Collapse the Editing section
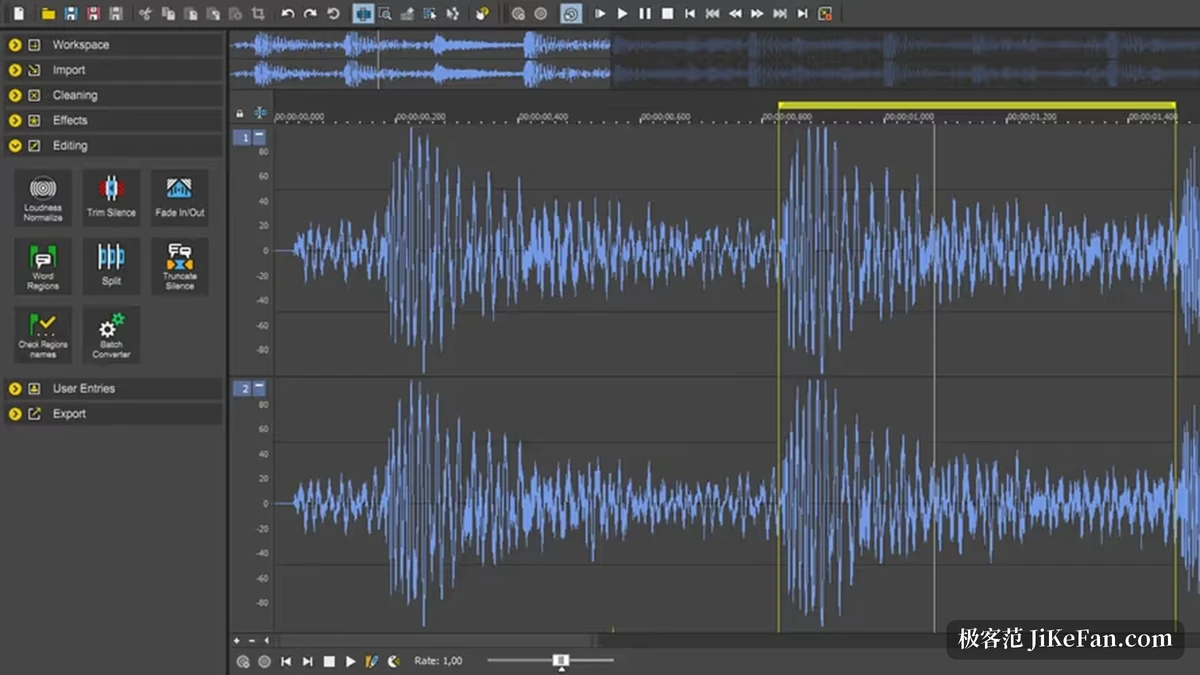This screenshot has height=675, width=1200. [x=15, y=145]
